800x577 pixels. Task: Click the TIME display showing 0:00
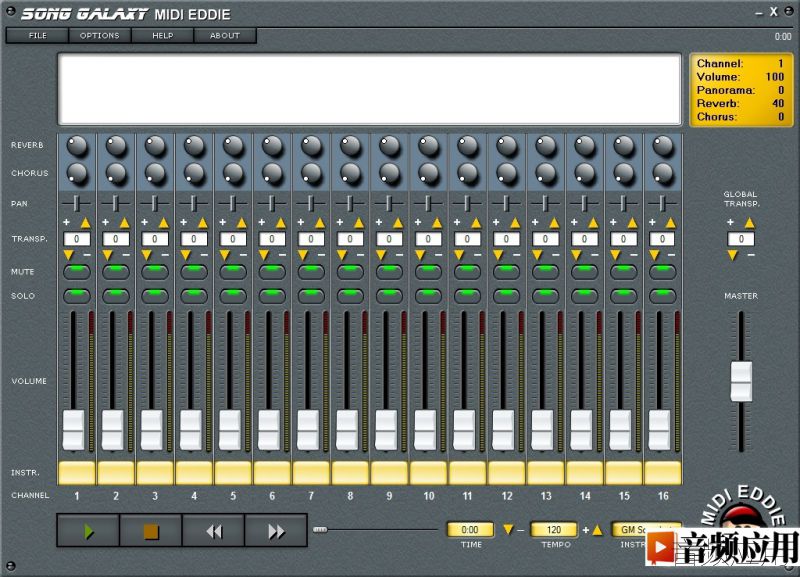[x=470, y=530]
